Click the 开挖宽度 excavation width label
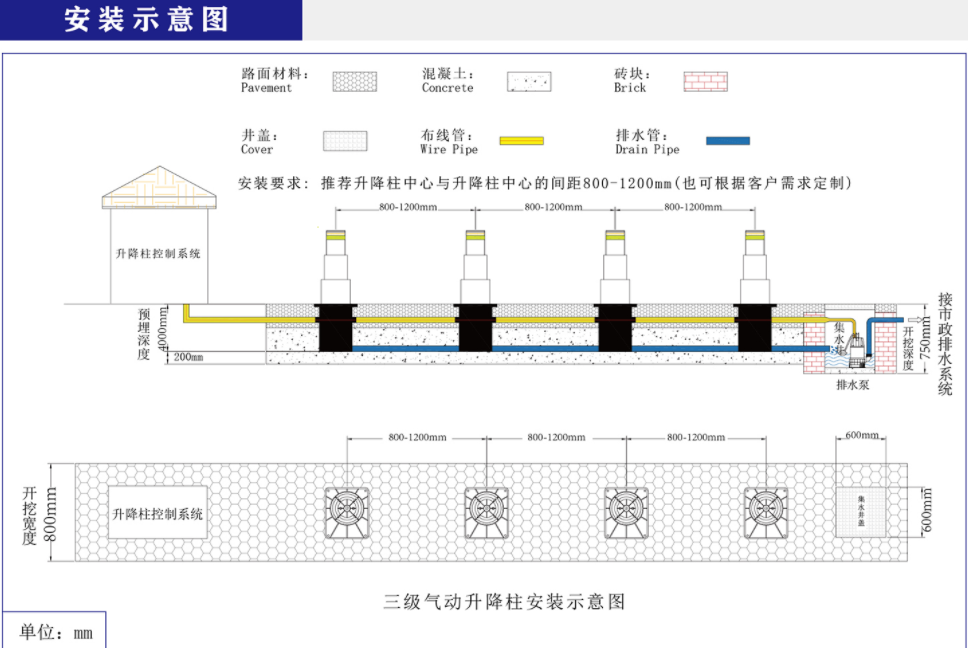This screenshot has width=968, height=648. tap(29, 516)
